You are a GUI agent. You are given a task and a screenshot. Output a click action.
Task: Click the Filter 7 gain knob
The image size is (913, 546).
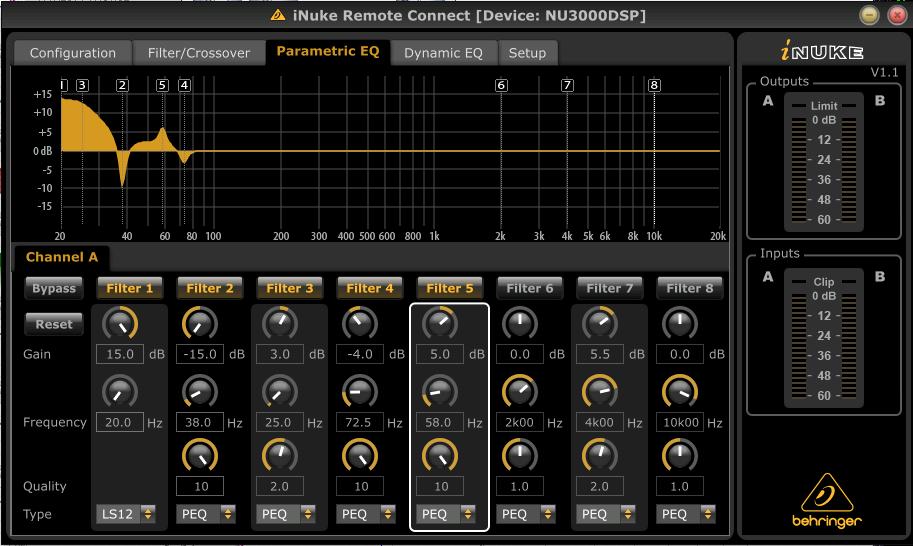(600, 322)
